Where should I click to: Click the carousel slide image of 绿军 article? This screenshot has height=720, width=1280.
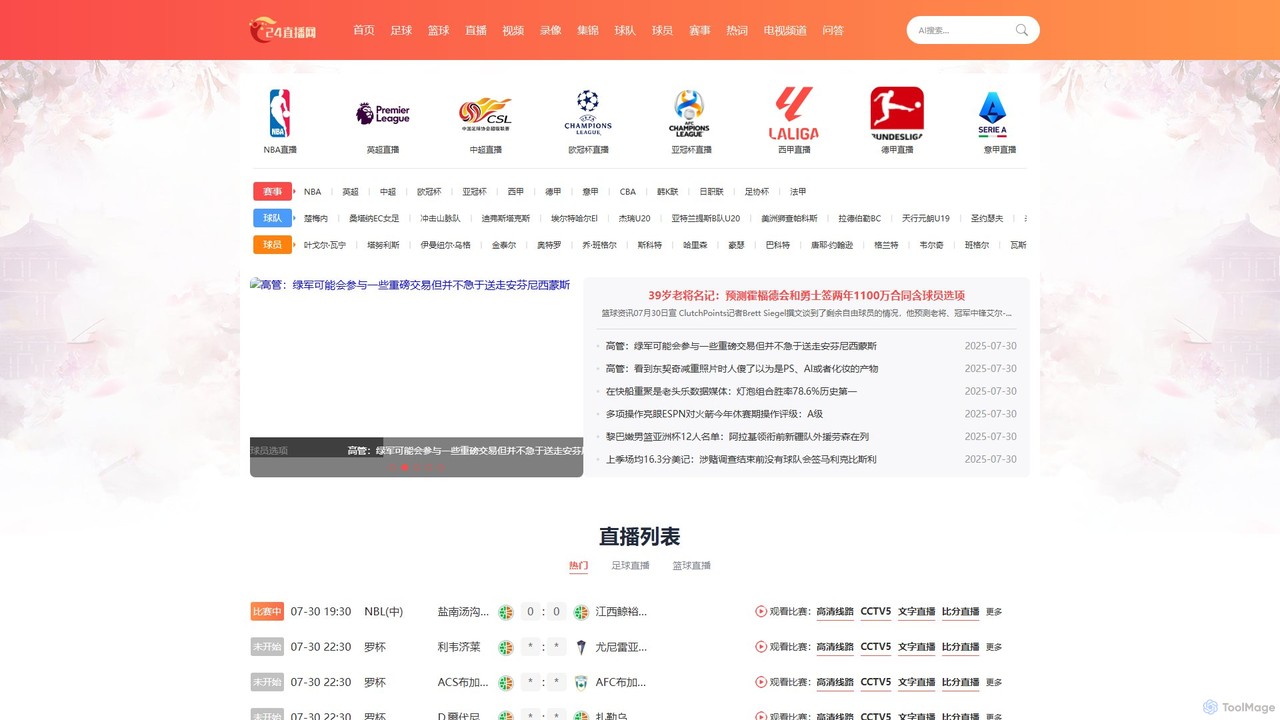point(416,376)
